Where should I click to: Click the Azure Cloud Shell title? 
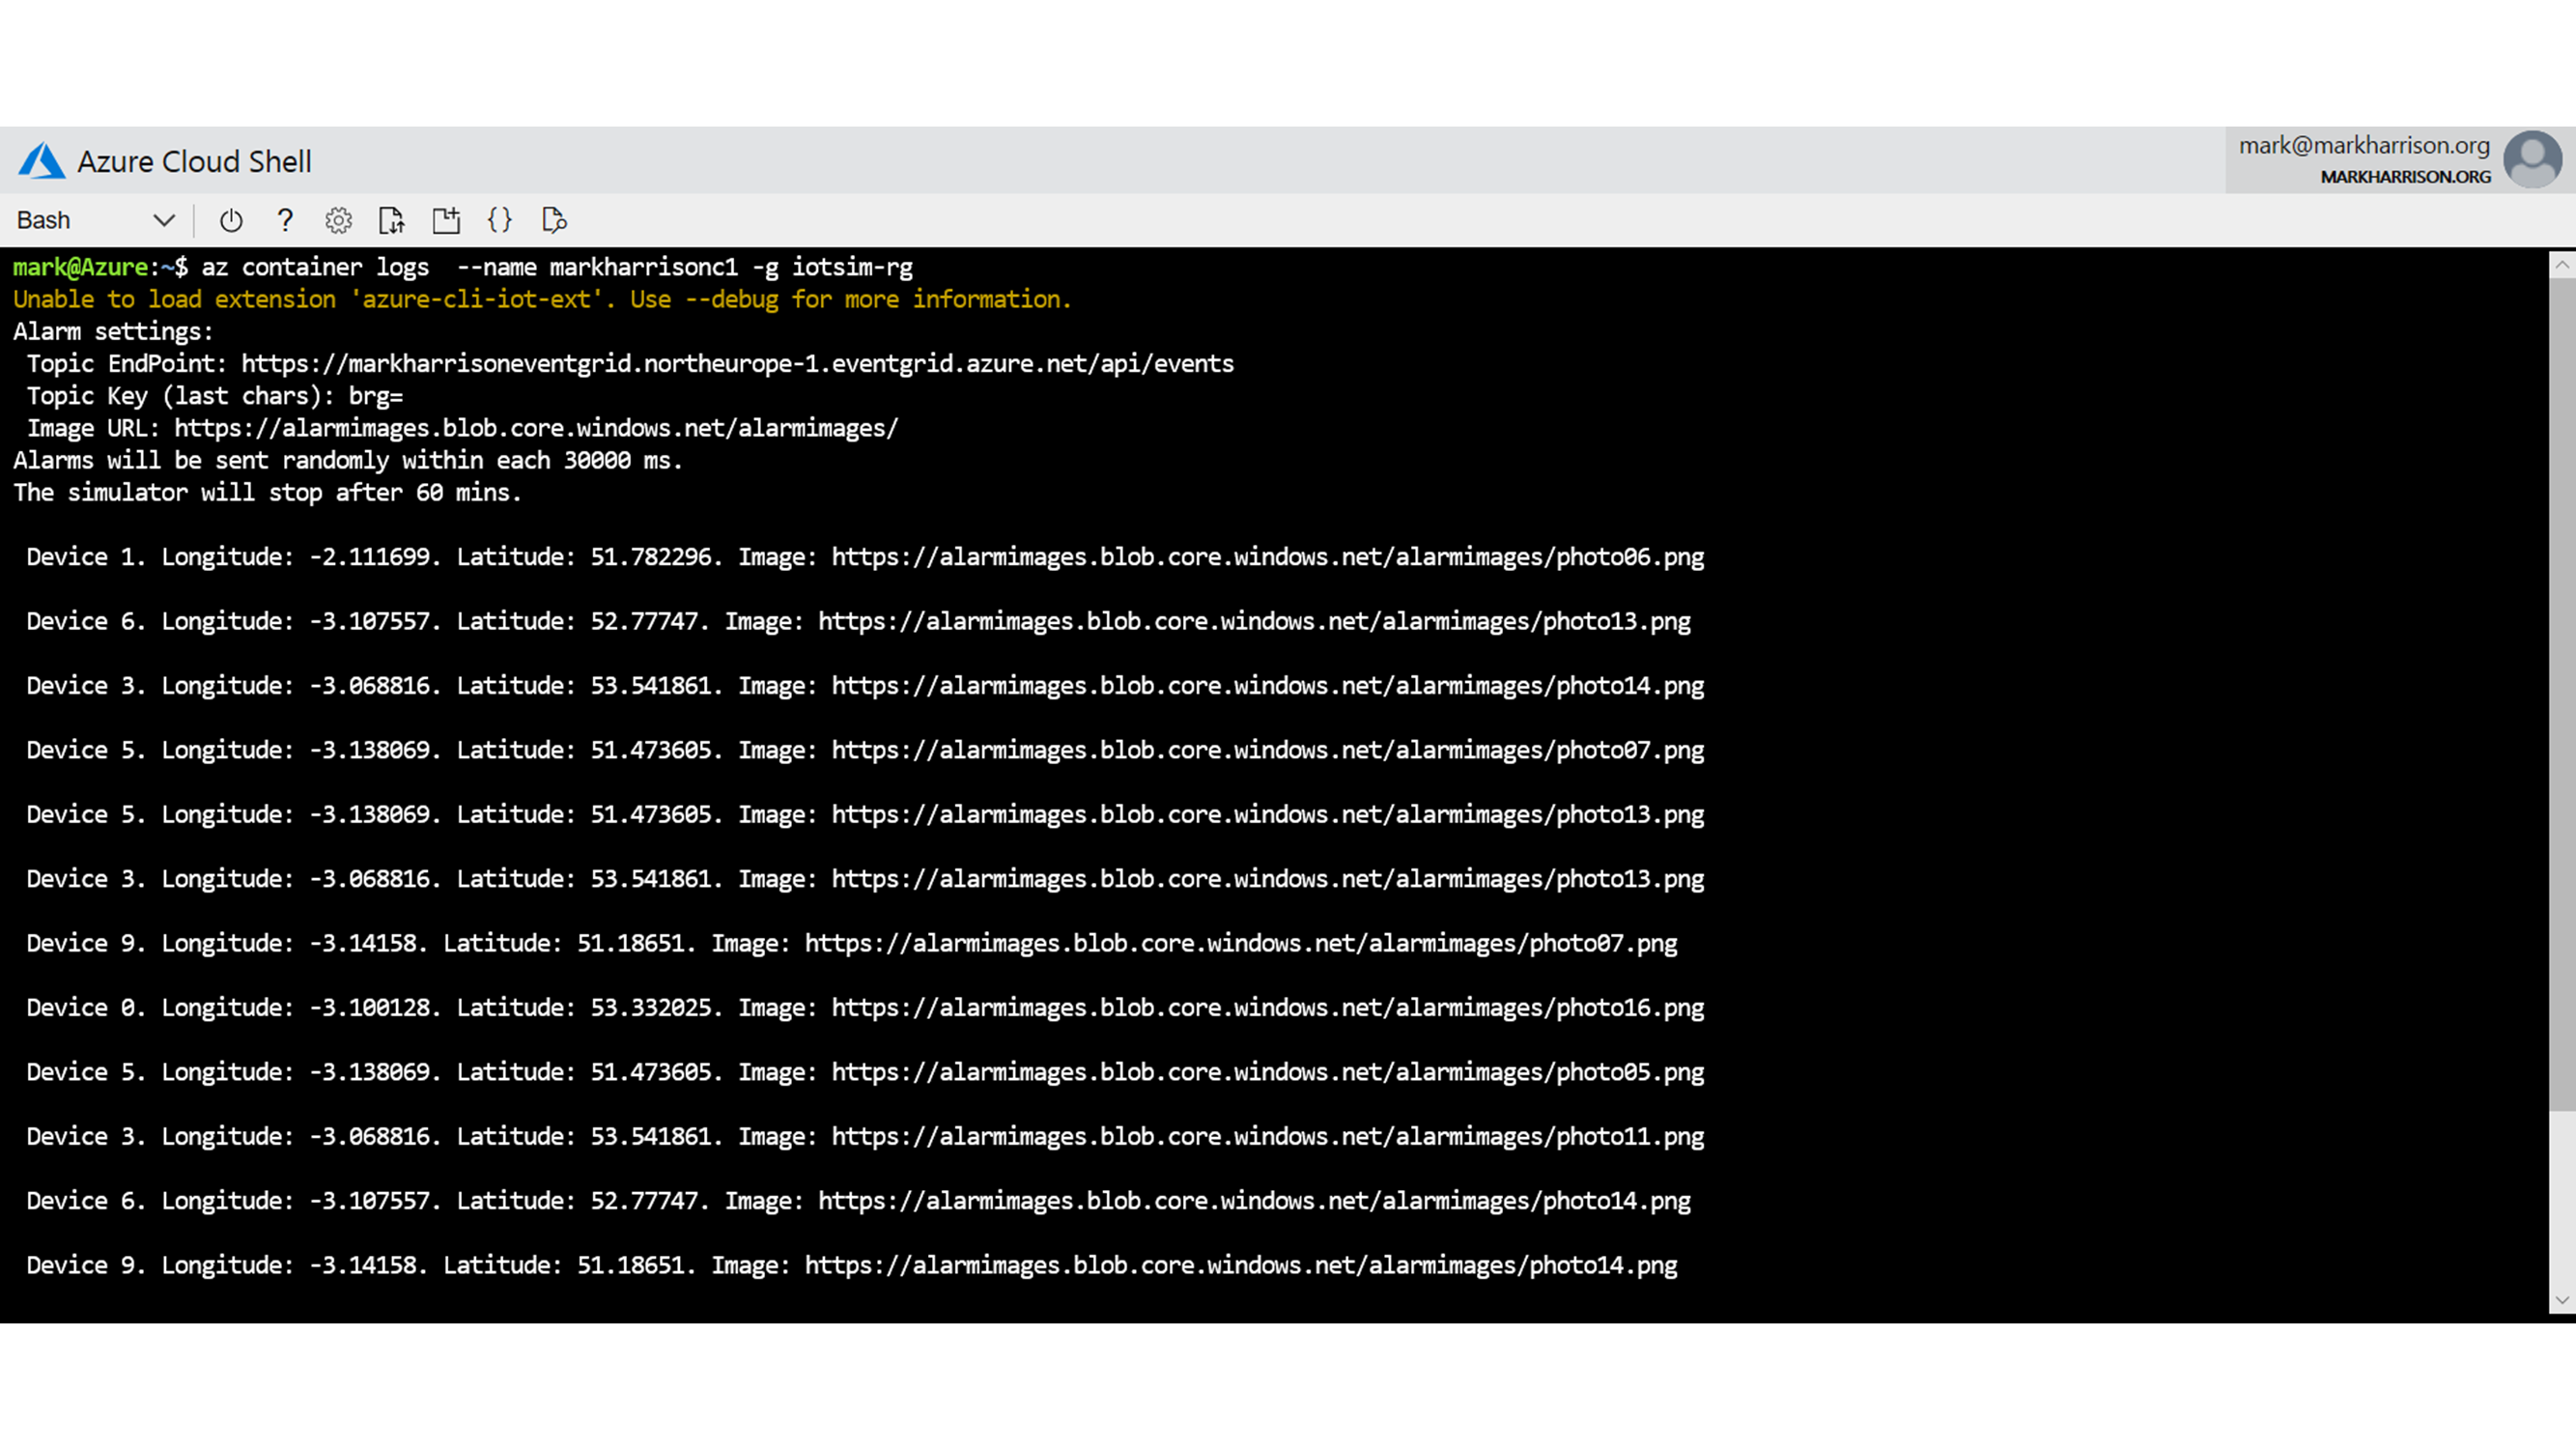[194, 162]
